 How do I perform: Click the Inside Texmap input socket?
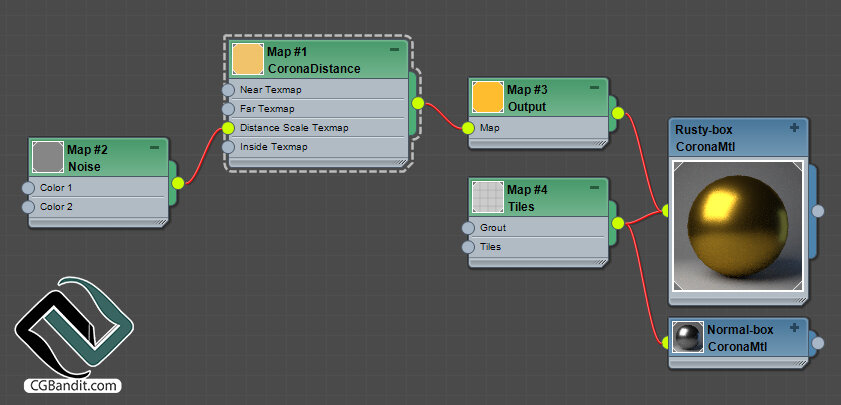(228, 146)
